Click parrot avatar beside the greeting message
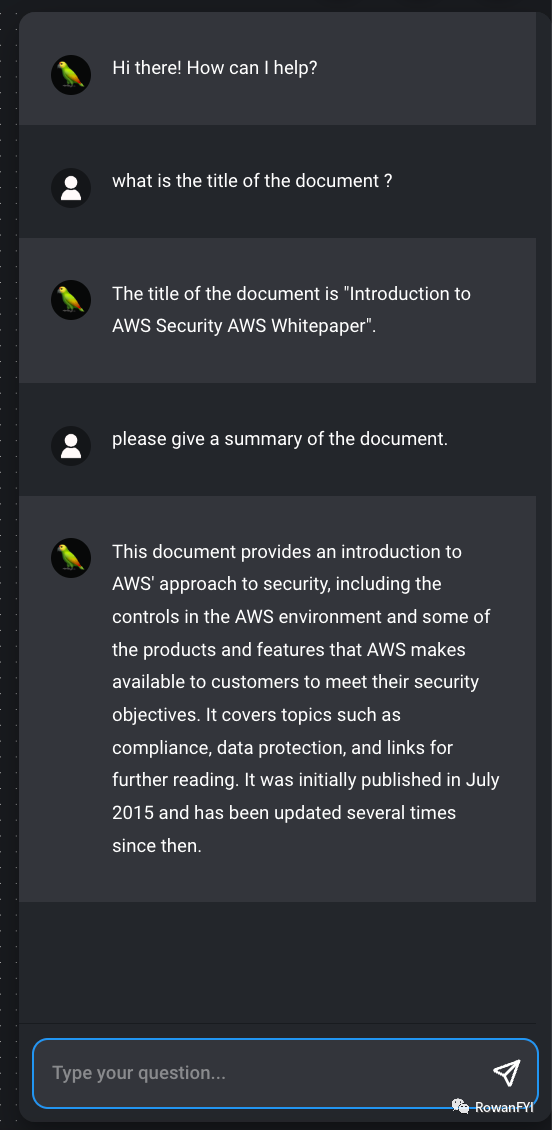Image resolution: width=552 pixels, height=1130 pixels. pyautogui.click(x=71, y=74)
